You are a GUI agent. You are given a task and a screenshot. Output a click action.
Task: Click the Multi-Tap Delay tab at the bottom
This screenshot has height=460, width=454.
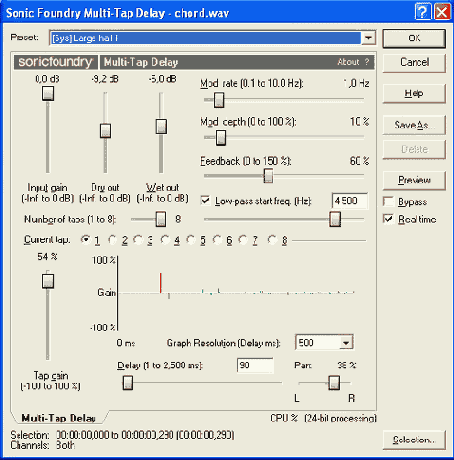click(59, 418)
